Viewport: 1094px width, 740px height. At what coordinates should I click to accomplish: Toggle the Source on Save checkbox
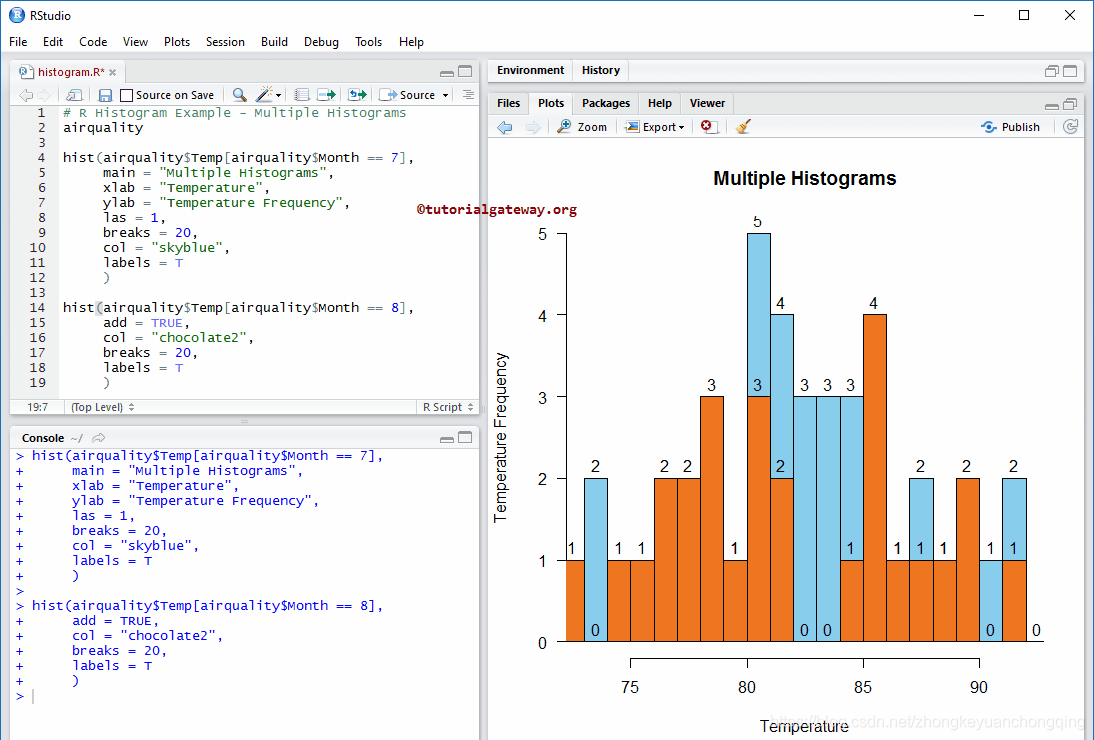coord(126,96)
